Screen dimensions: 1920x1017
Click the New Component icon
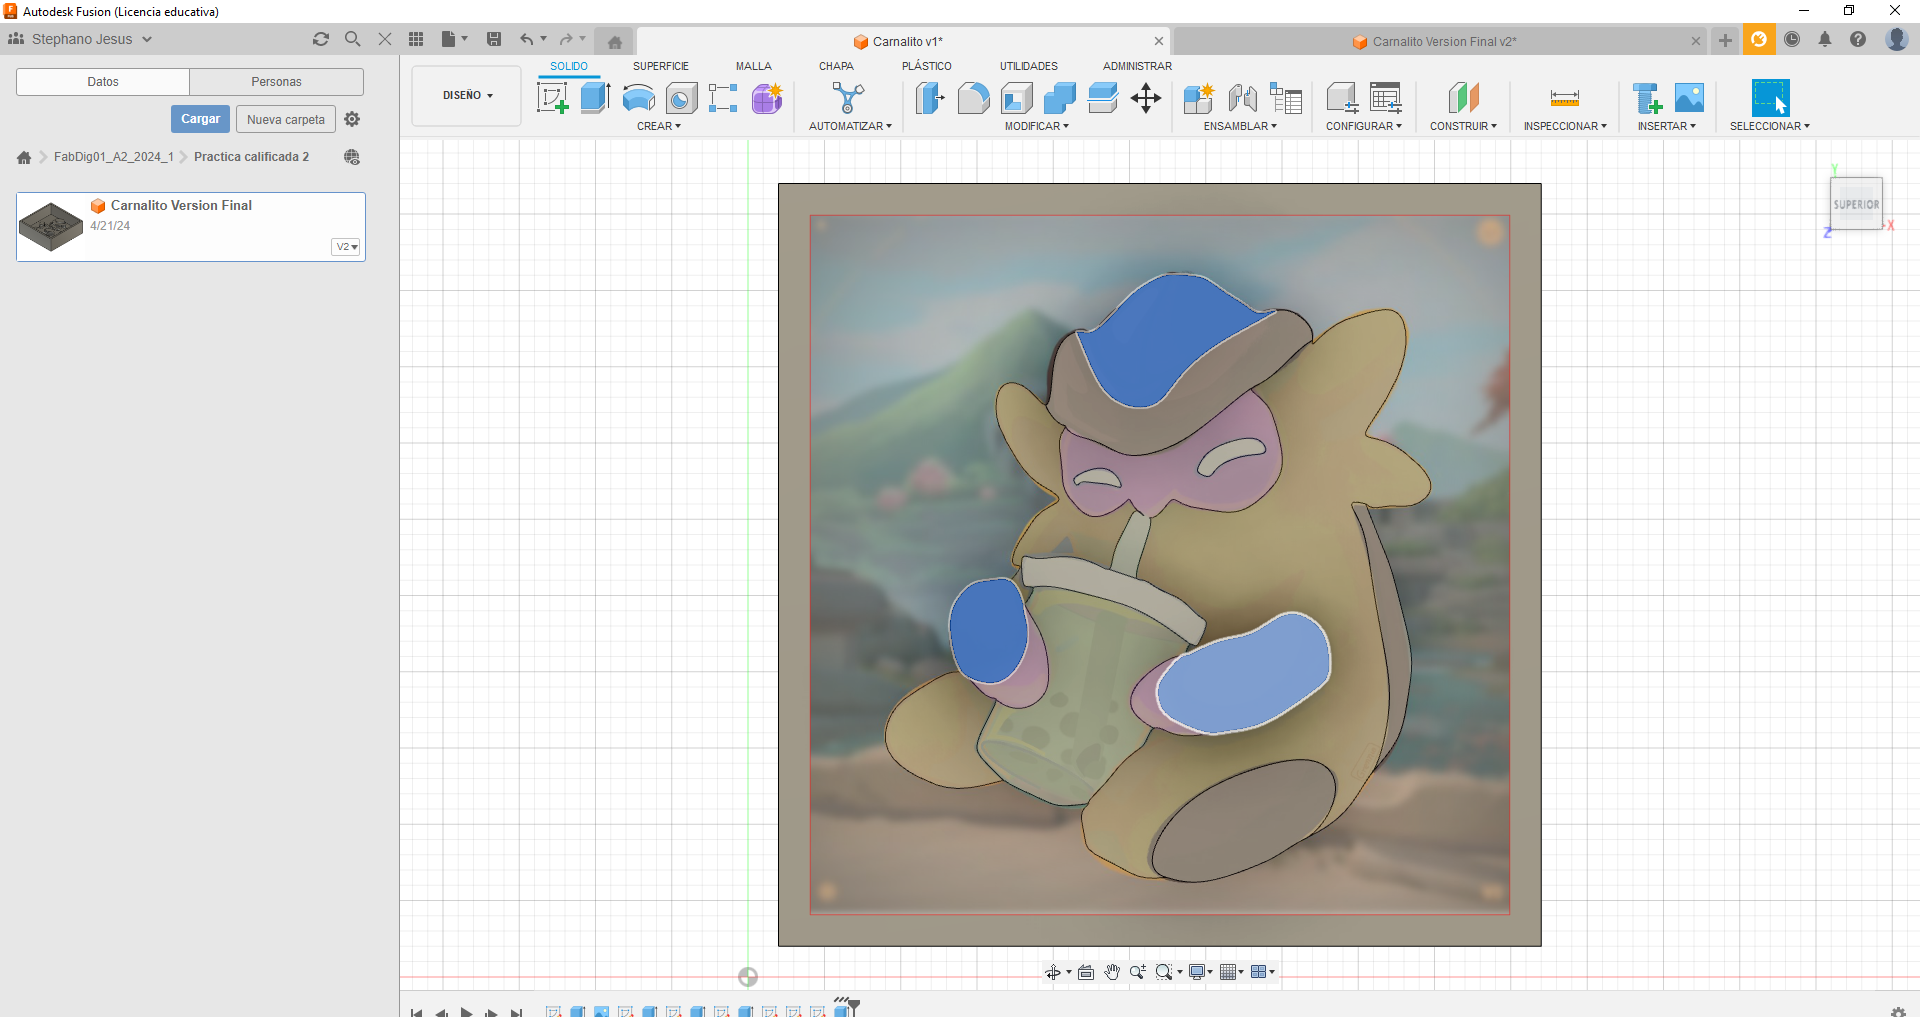(x=1198, y=98)
